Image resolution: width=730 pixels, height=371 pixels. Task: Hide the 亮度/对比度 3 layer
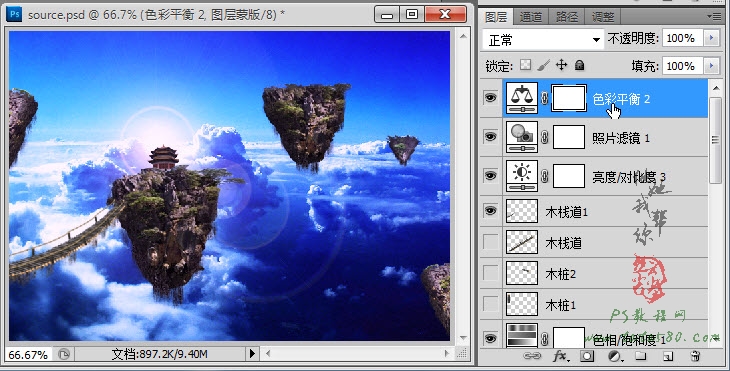(x=490, y=175)
